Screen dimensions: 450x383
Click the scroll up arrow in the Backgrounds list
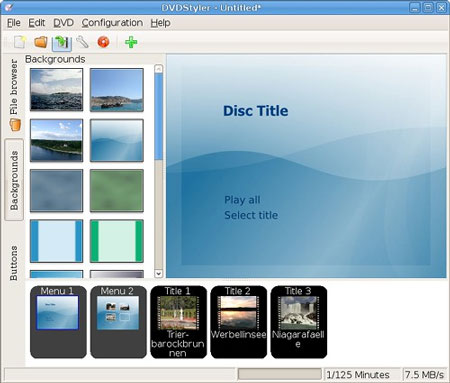[159, 68]
